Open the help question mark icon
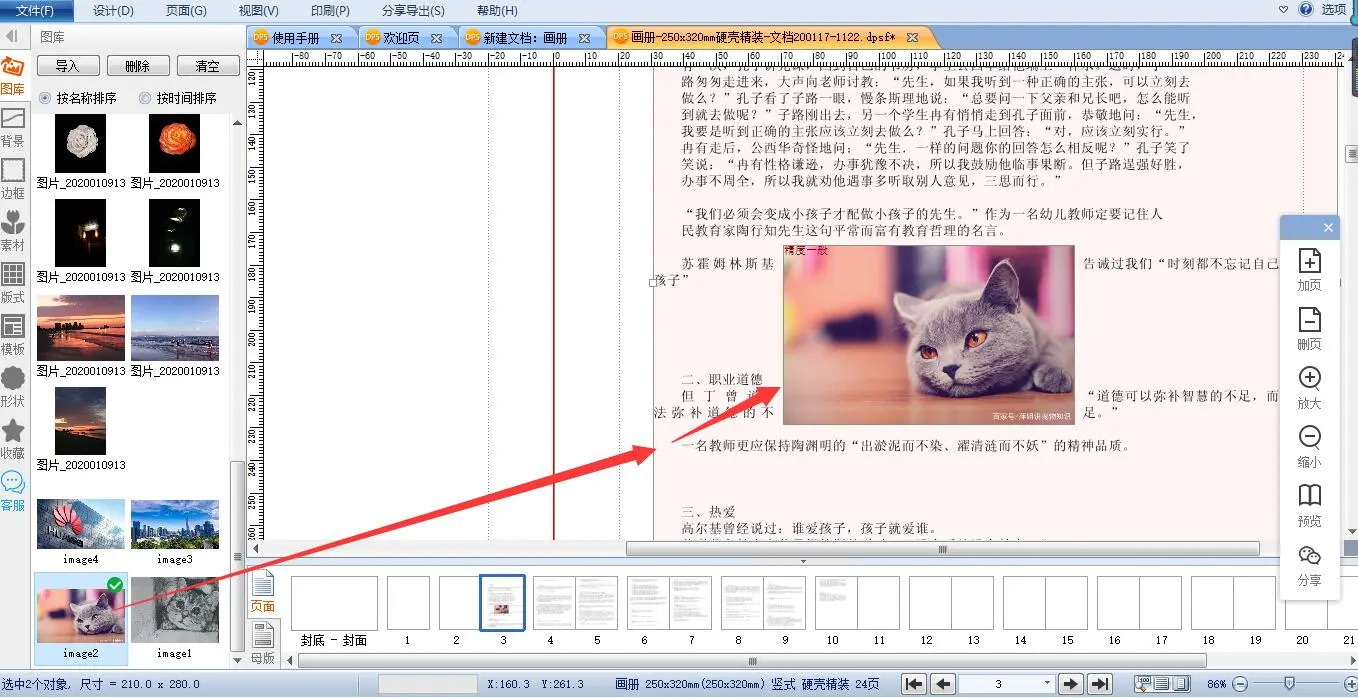Viewport: 1358px width, 698px height. click(x=1306, y=9)
